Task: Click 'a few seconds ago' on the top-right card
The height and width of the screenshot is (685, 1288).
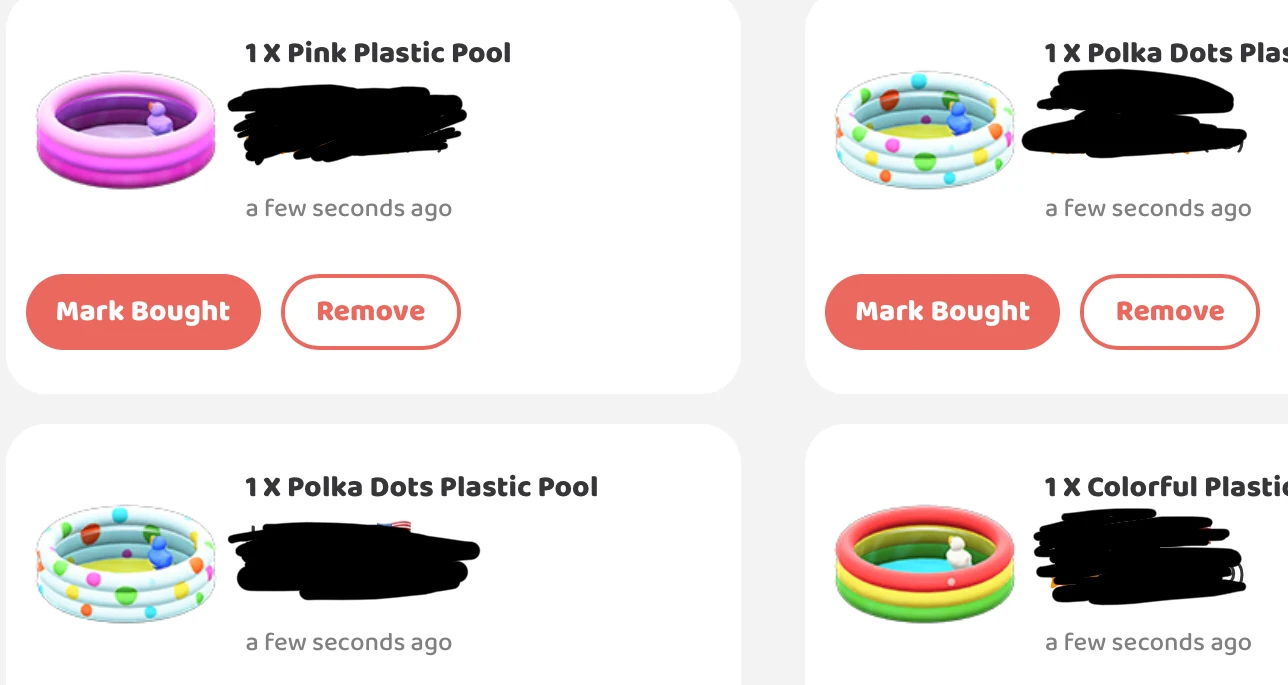Action: 1147,208
